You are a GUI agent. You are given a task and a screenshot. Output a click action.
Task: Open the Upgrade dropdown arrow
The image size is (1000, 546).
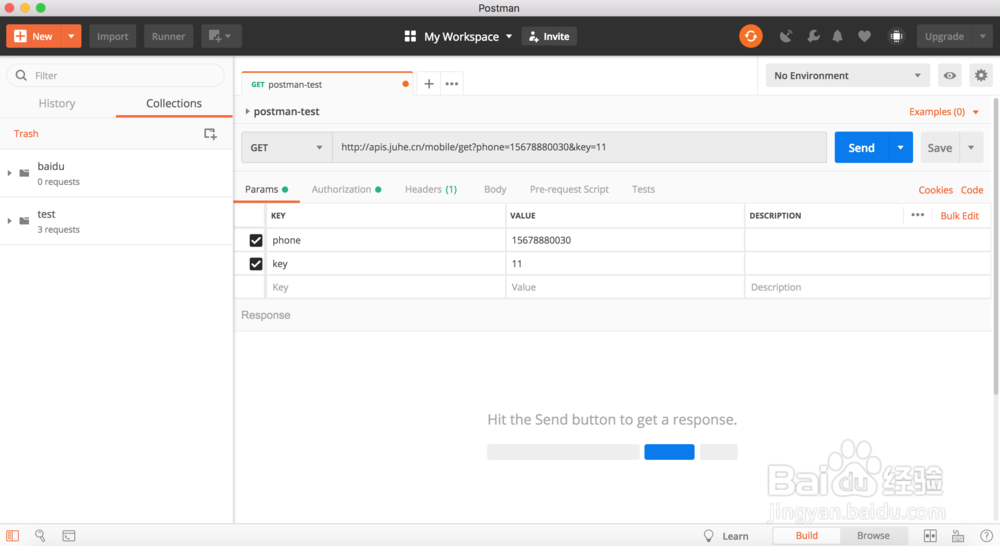(983, 36)
